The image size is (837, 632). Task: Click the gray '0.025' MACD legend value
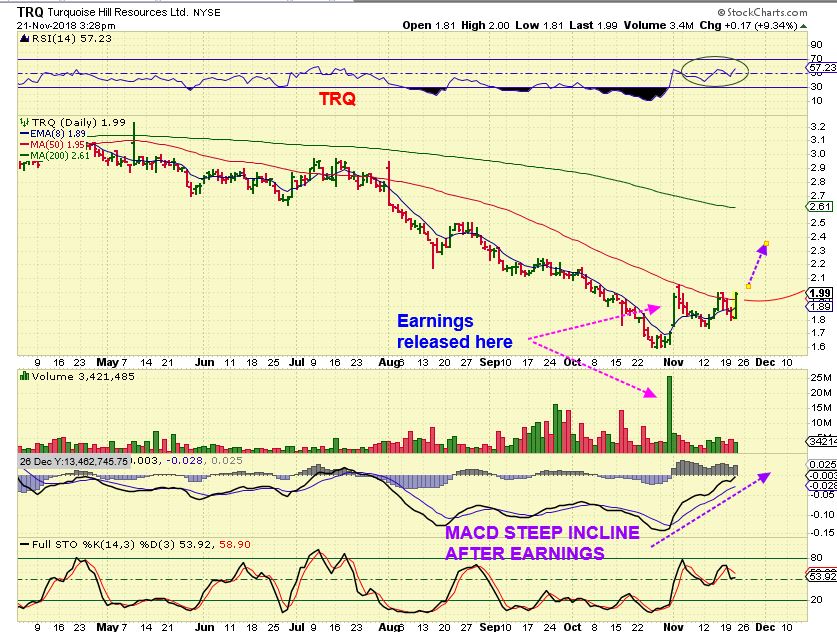click(227, 460)
